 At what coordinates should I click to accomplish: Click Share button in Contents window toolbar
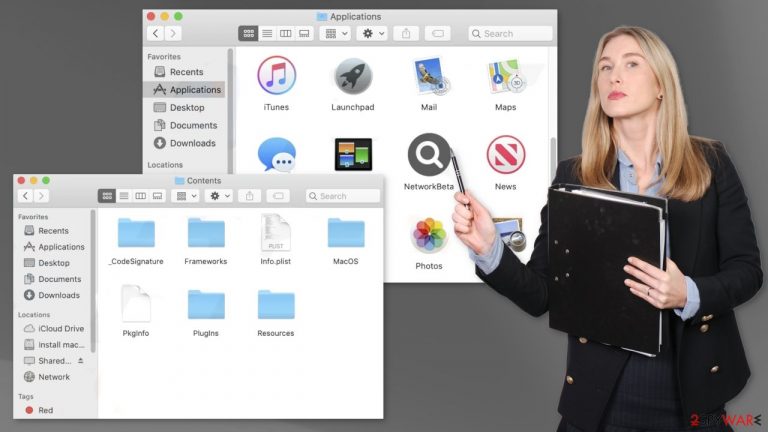[x=249, y=196]
